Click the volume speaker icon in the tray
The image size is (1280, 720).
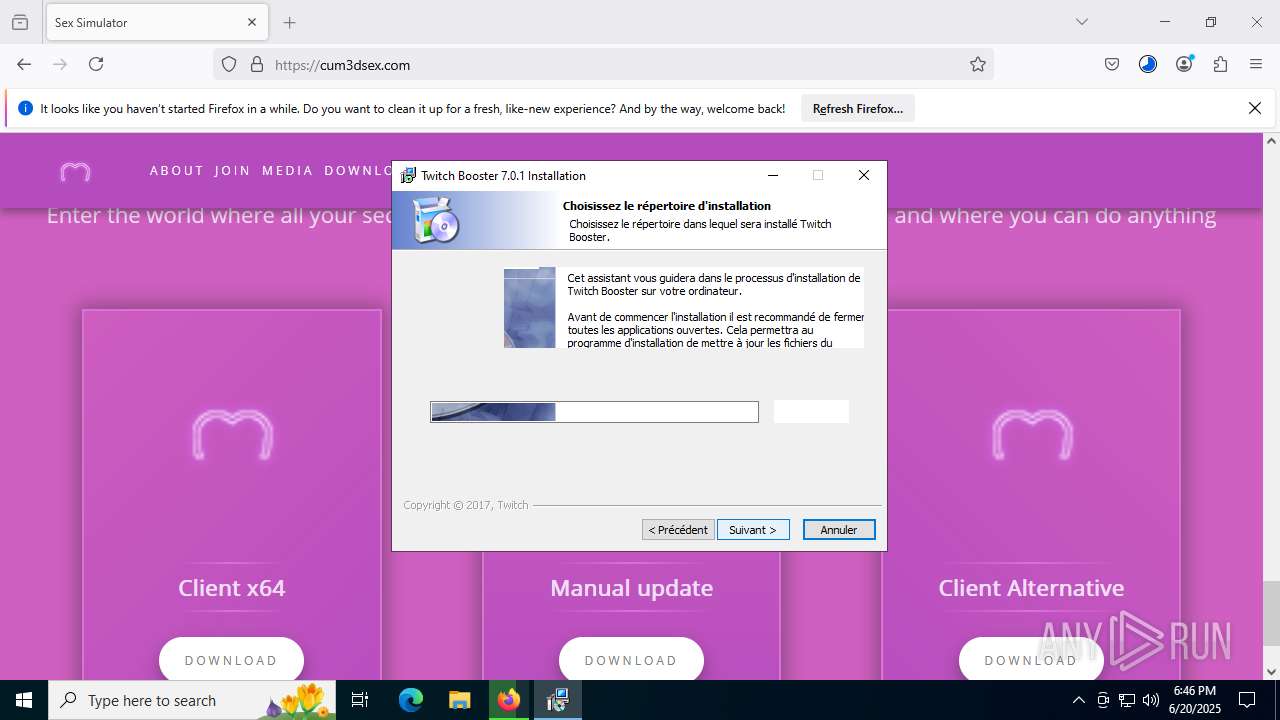click(x=1151, y=700)
